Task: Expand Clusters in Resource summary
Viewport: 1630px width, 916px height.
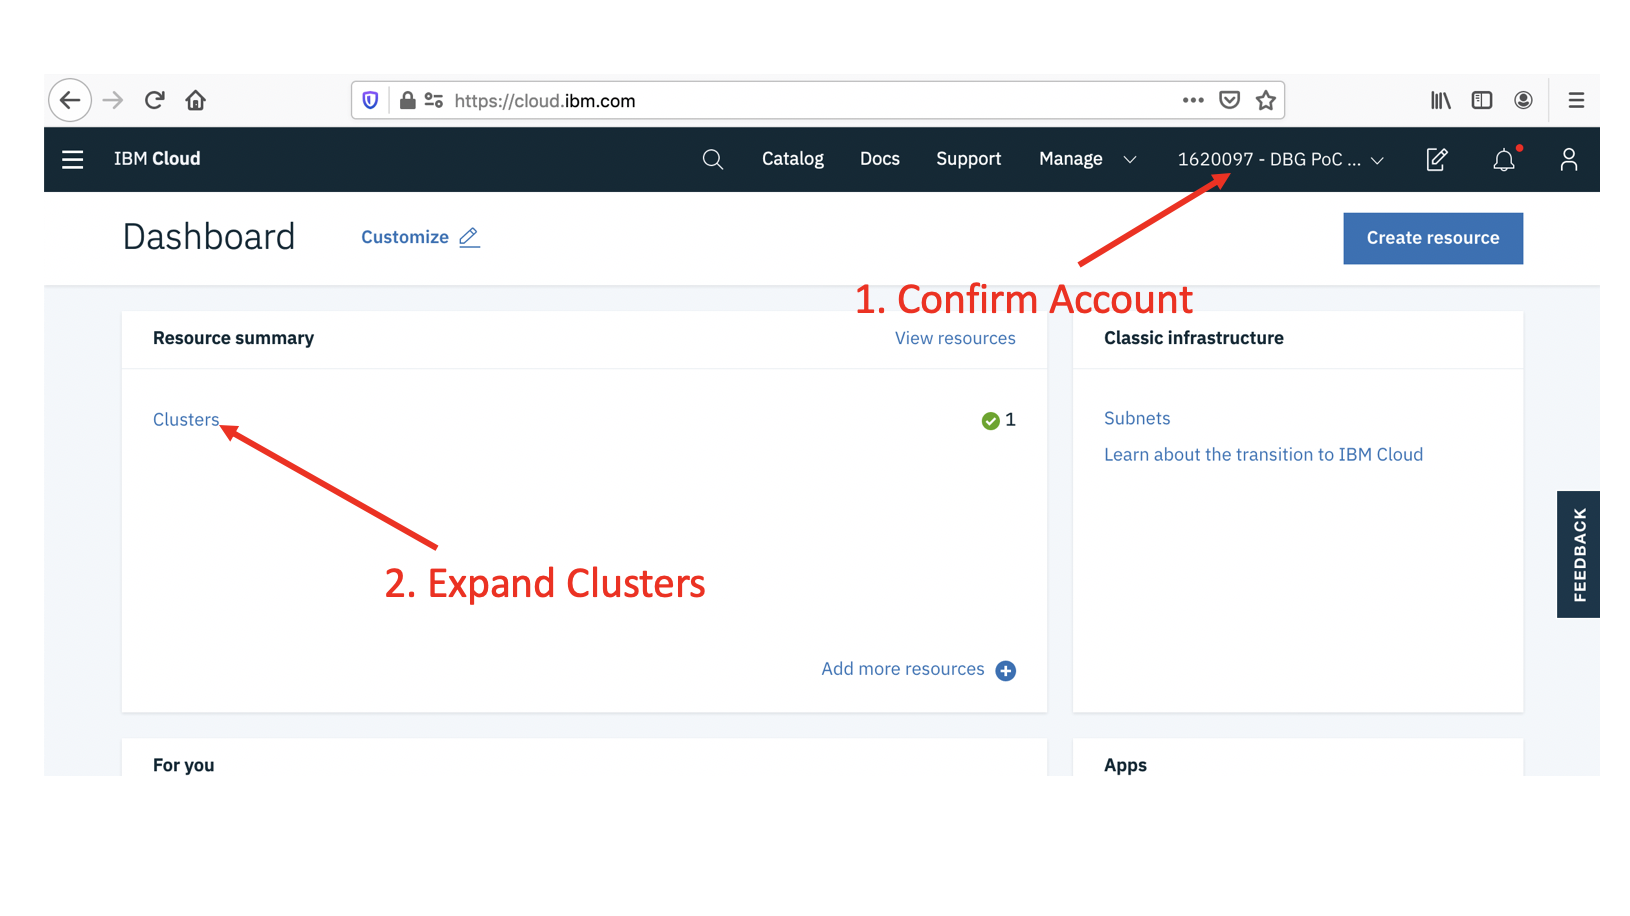Action: pyautogui.click(x=186, y=420)
